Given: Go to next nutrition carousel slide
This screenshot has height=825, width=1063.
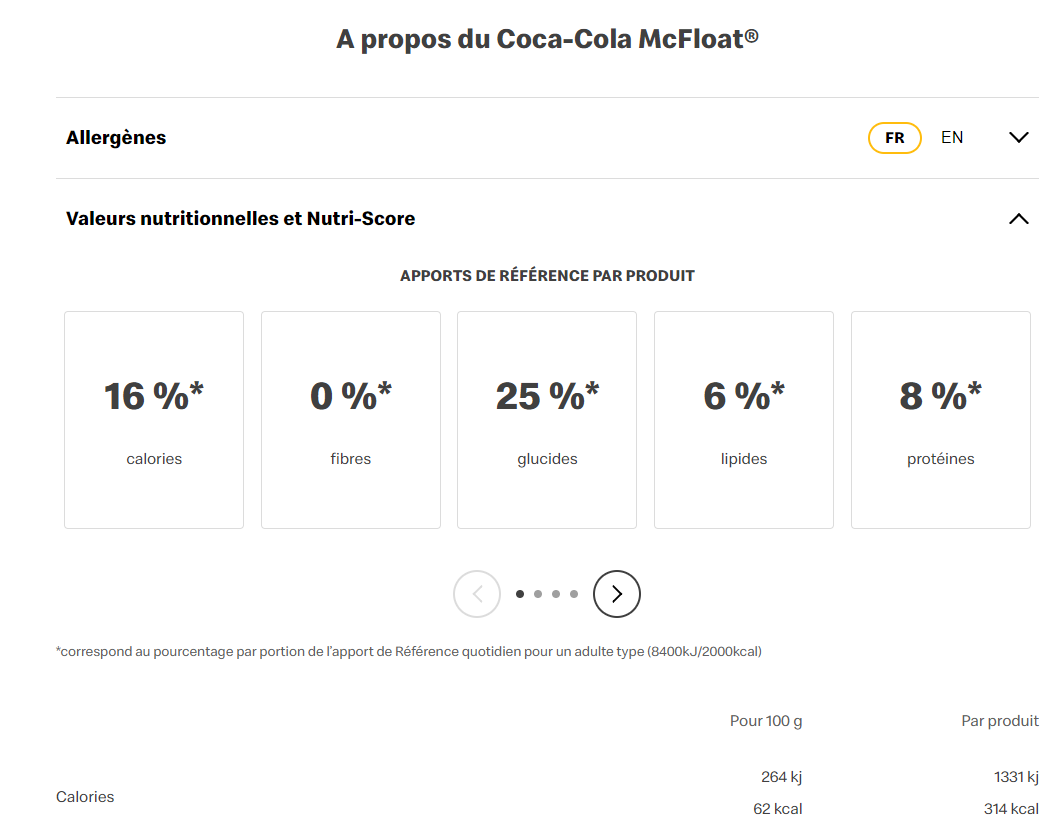Looking at the screenshot, I should 616,594.
